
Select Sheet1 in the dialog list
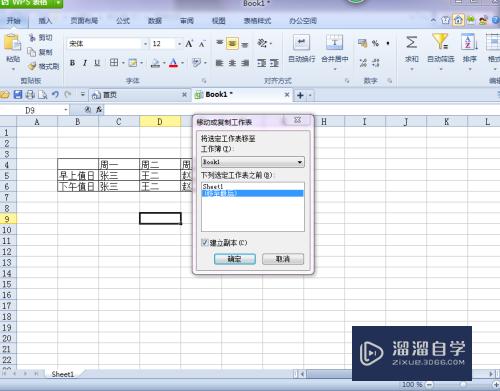[x=253, y=186]
